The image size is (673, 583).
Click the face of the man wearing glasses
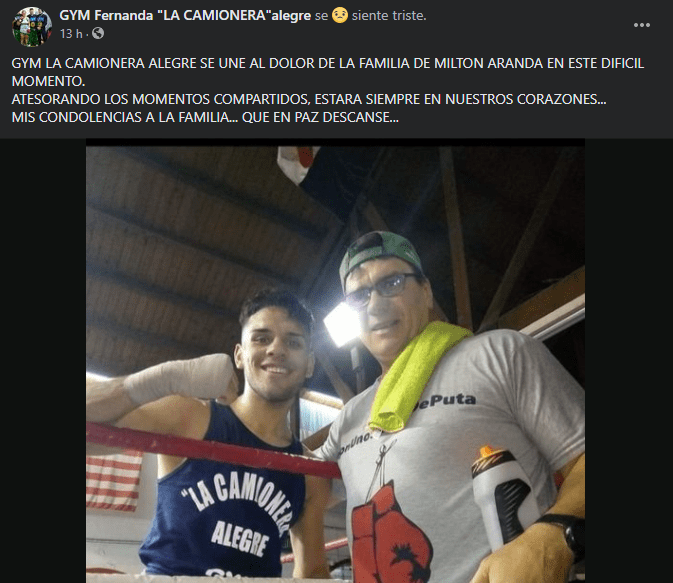[x=385, y=311]
